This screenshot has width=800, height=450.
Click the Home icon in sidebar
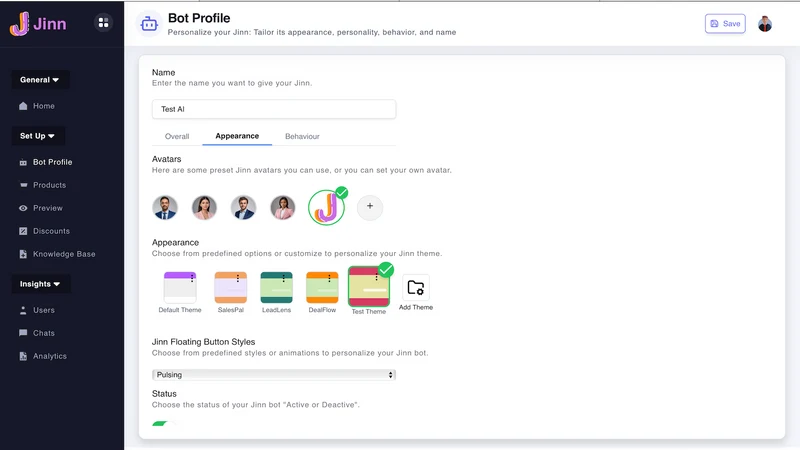pos(23,106)
